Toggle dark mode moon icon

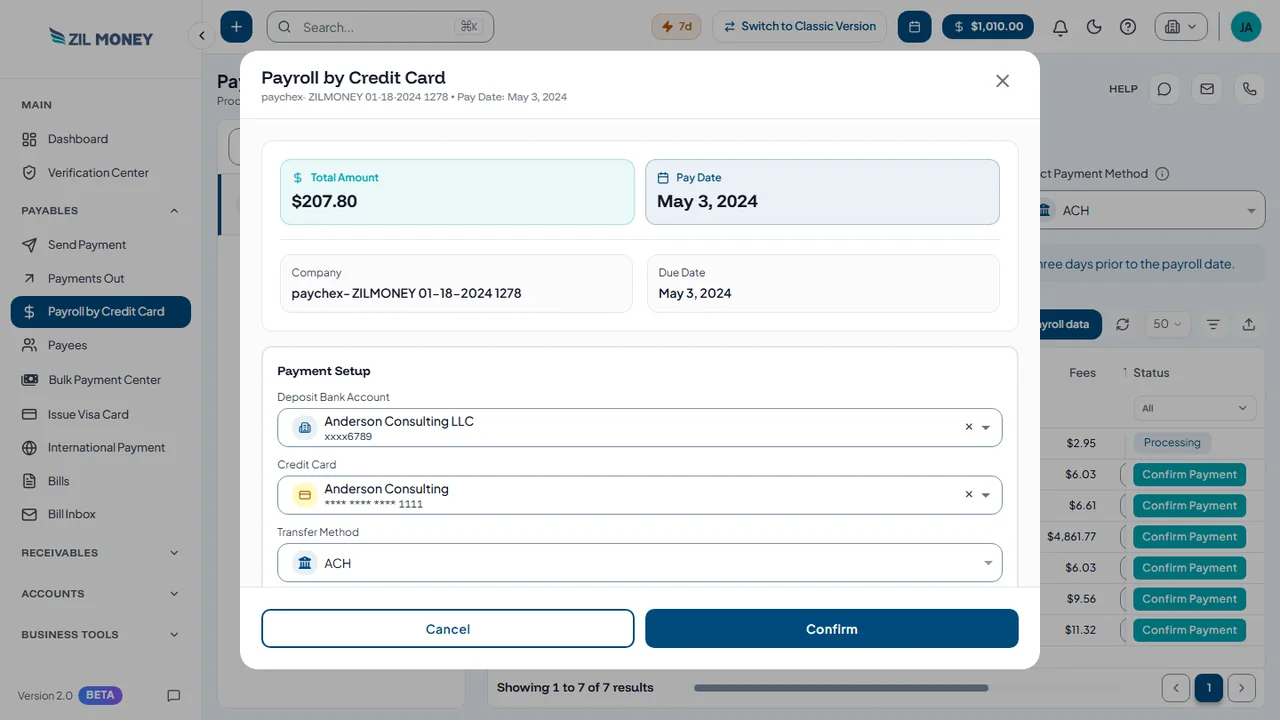pos(1094,27)
